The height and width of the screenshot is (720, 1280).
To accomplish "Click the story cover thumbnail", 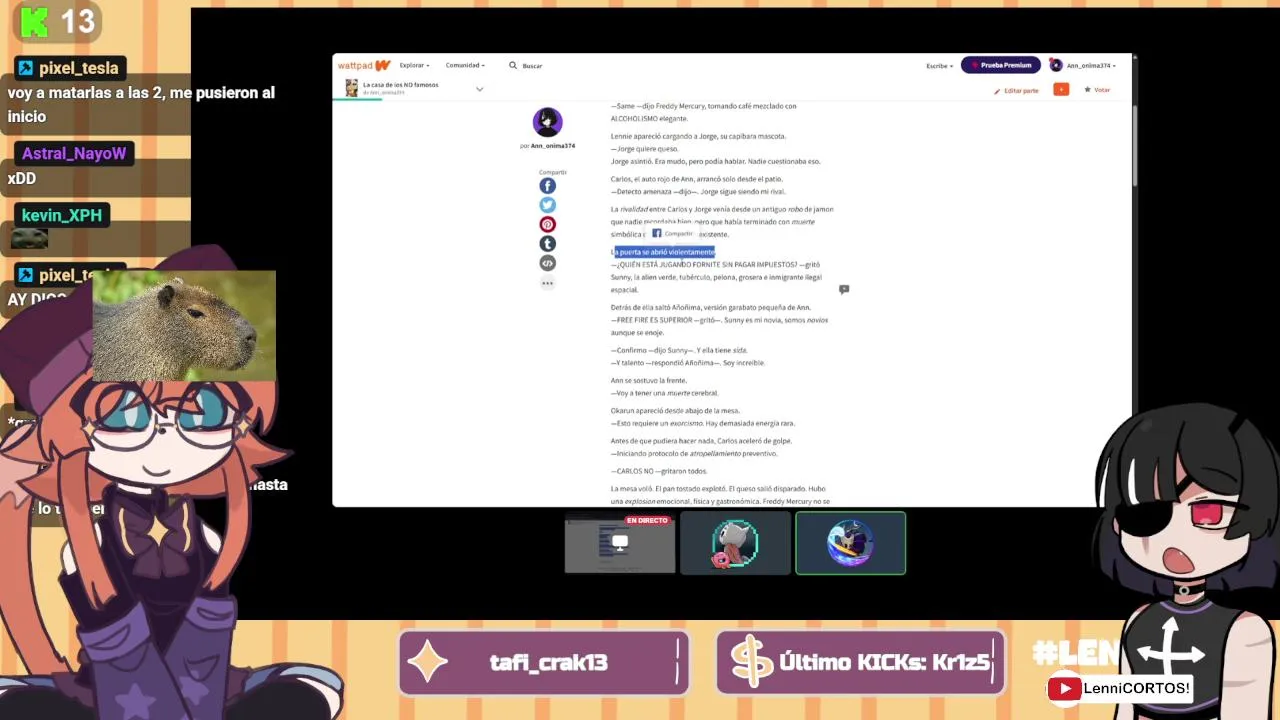I will (x=352, y=88).
